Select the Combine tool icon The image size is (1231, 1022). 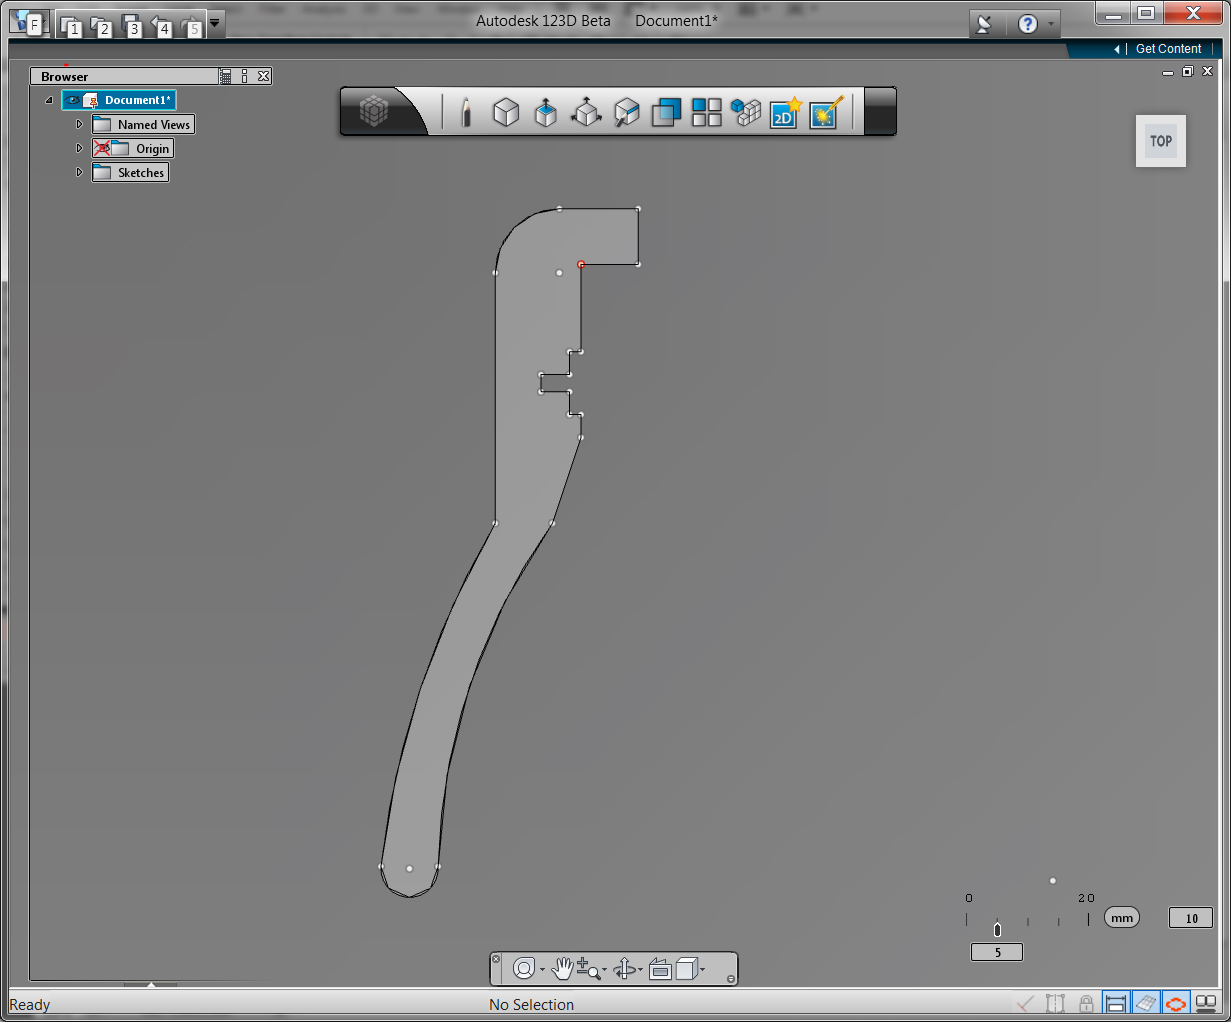click(x=666, y=112)
